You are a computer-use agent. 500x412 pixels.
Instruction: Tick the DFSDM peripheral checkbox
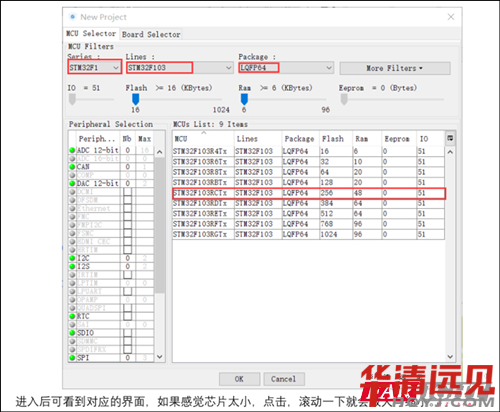[127, 200]
